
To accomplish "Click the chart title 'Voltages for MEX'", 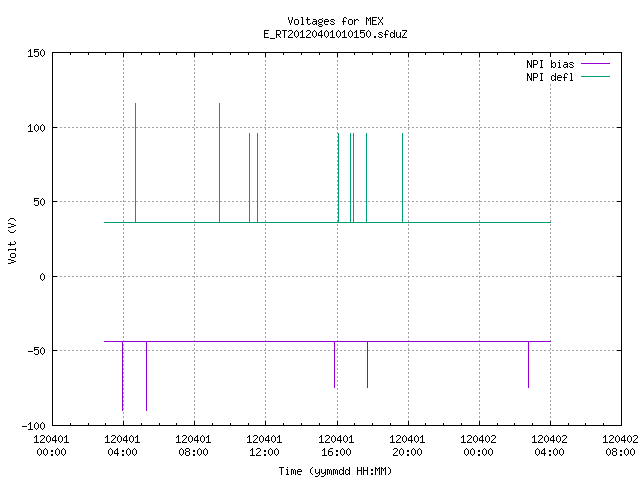I will pos(335,21).
